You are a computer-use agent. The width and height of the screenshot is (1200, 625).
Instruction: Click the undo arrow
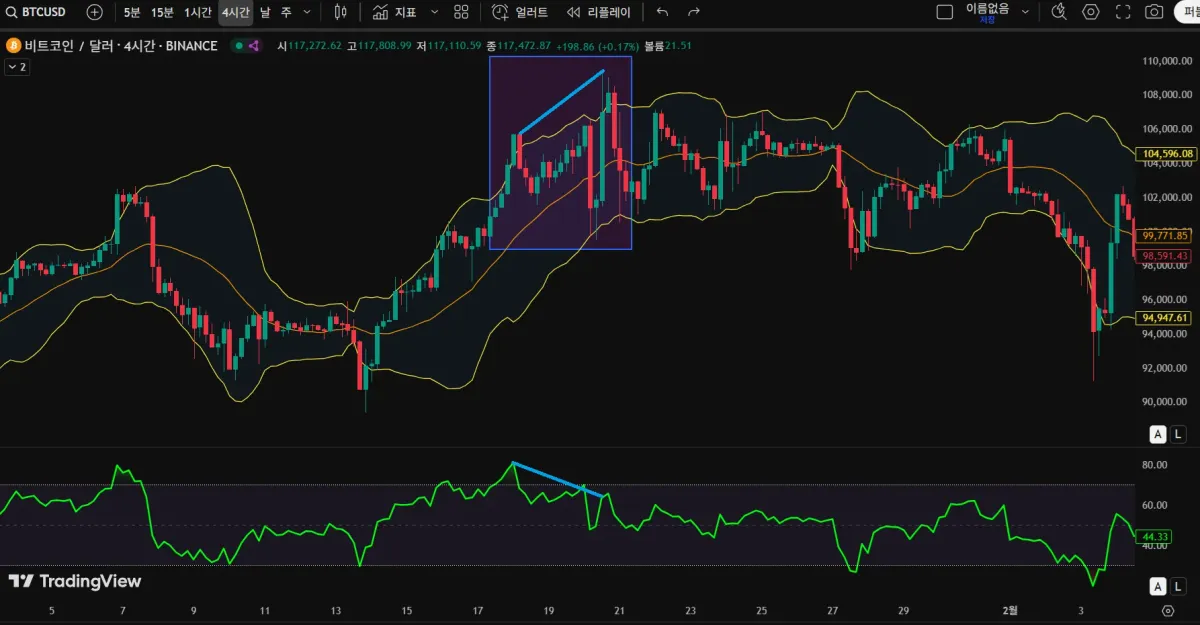[x=662, y=12]
